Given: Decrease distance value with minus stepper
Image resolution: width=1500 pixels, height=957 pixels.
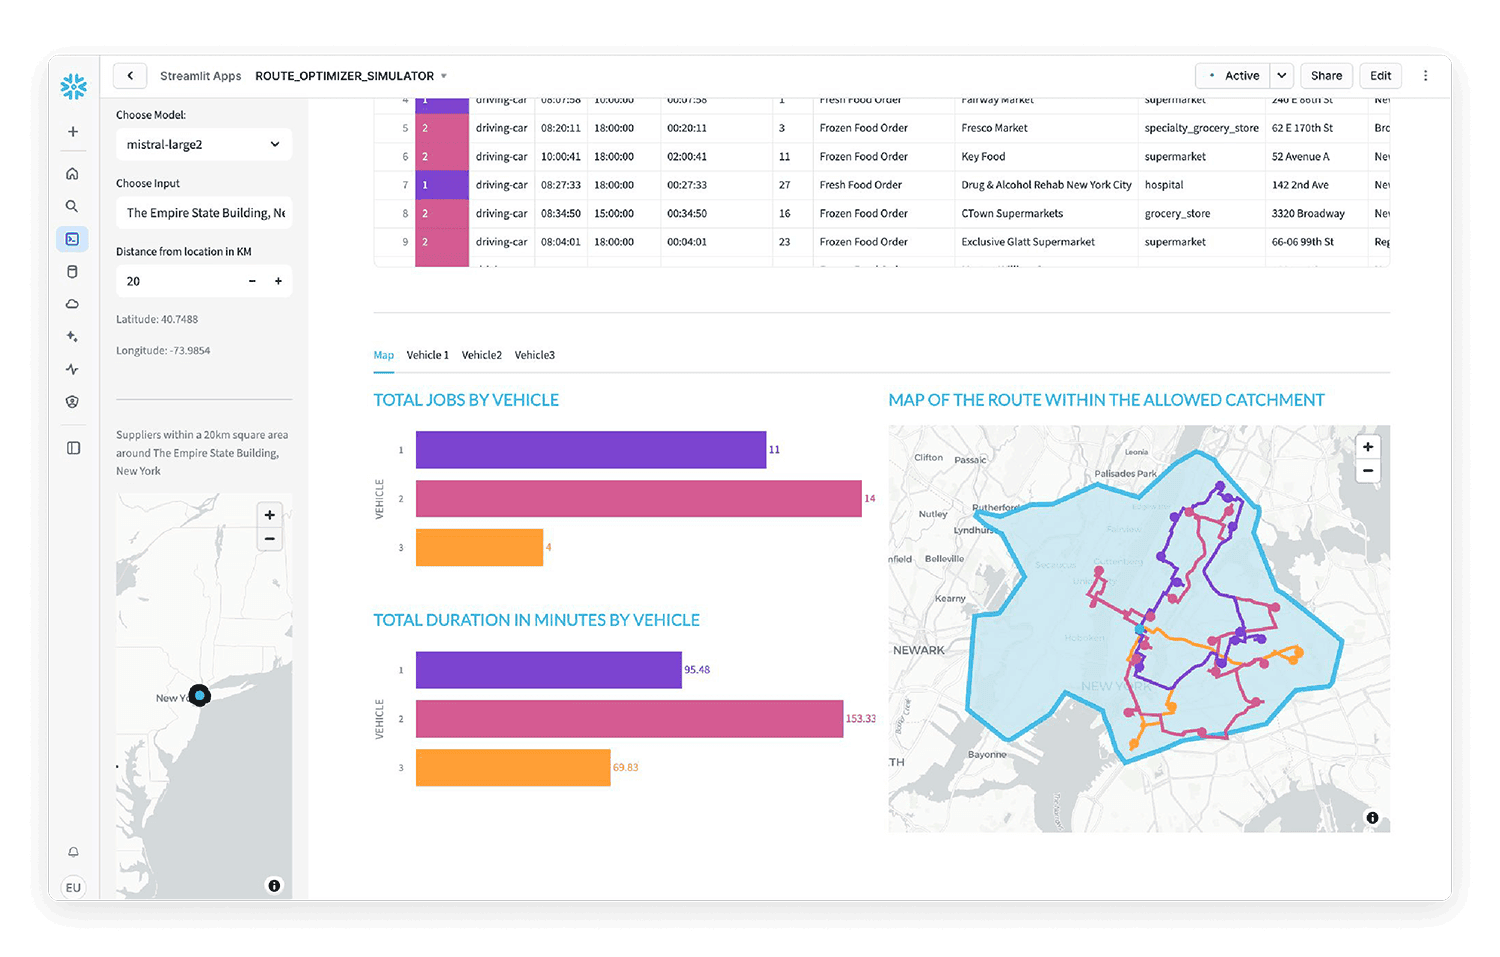Looking at the screenshot, I should tap(252, 282).
